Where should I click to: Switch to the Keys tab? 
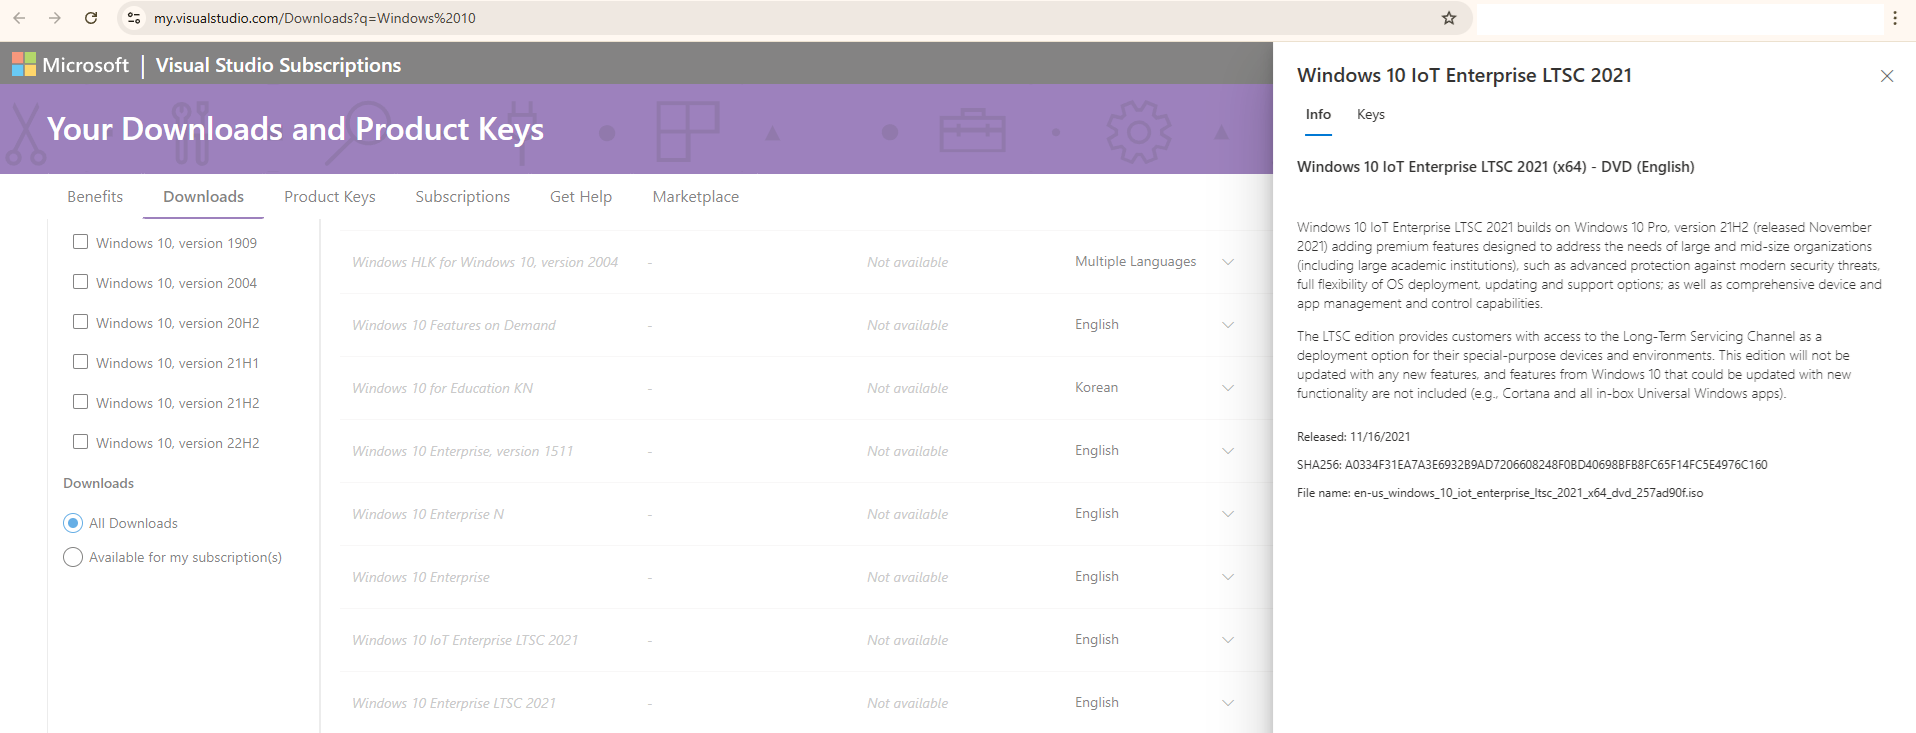[x=1370, y=114]
